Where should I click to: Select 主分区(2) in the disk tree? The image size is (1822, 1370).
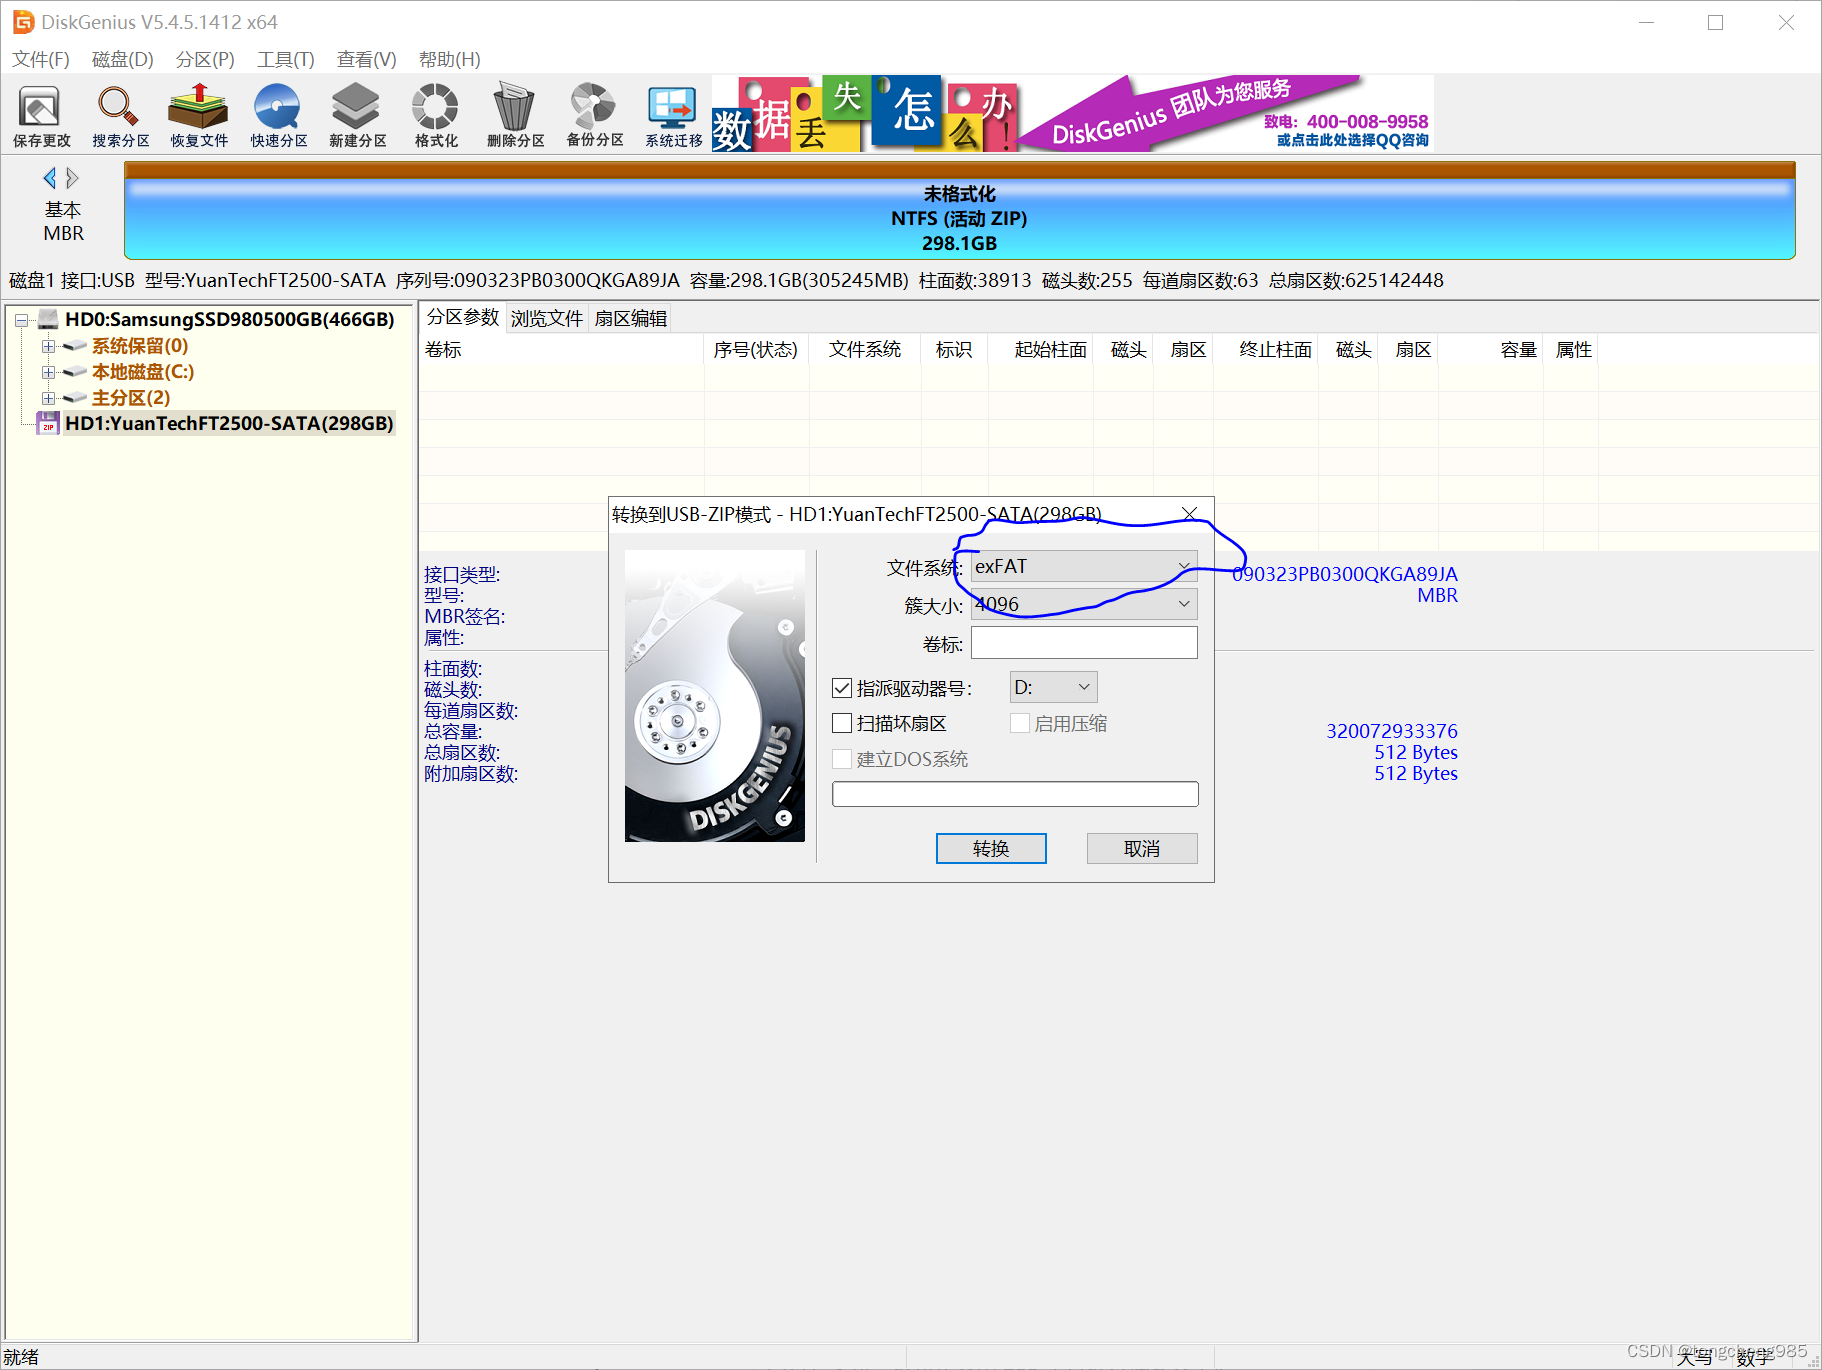(x=131, y=398)
